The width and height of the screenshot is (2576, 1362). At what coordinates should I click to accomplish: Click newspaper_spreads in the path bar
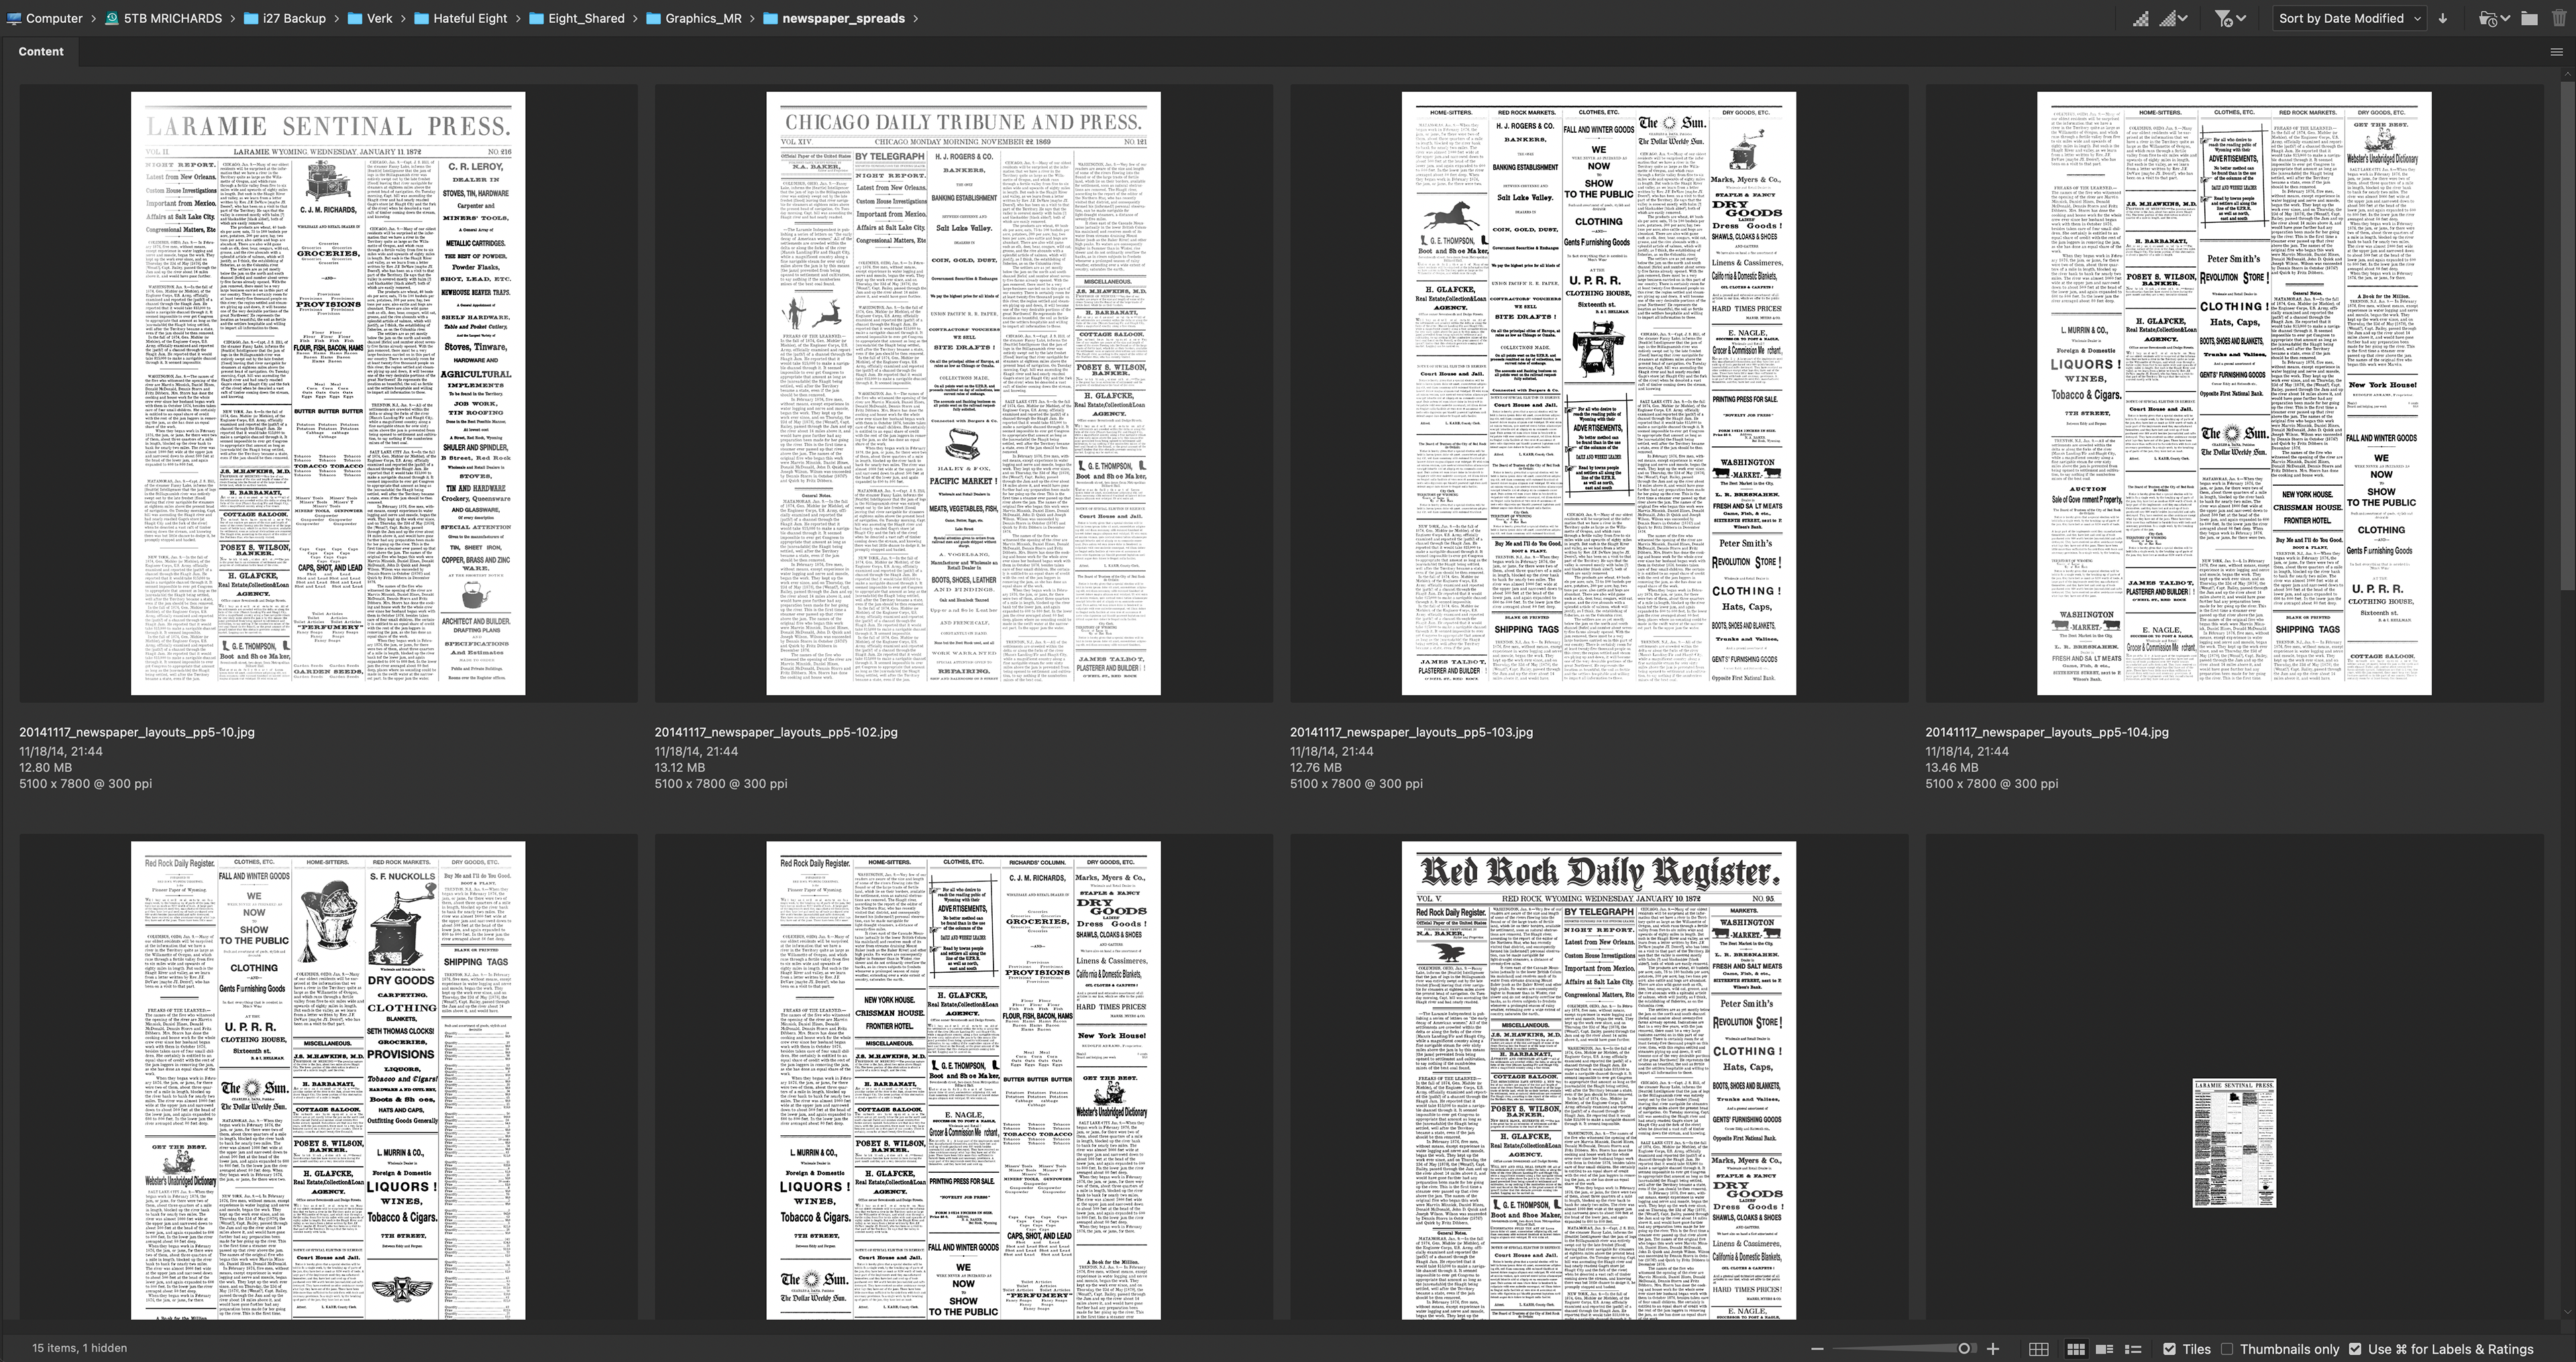[843, 18]
